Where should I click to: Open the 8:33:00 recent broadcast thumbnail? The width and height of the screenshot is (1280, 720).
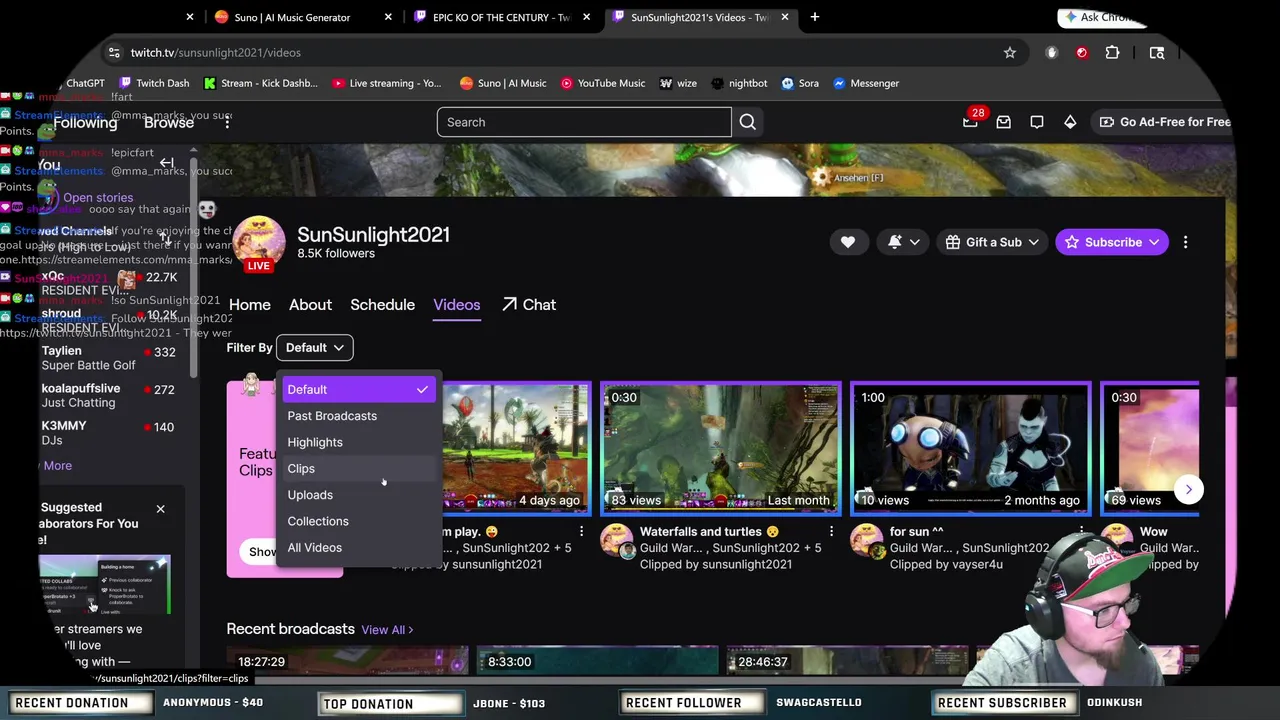(597, 660)
